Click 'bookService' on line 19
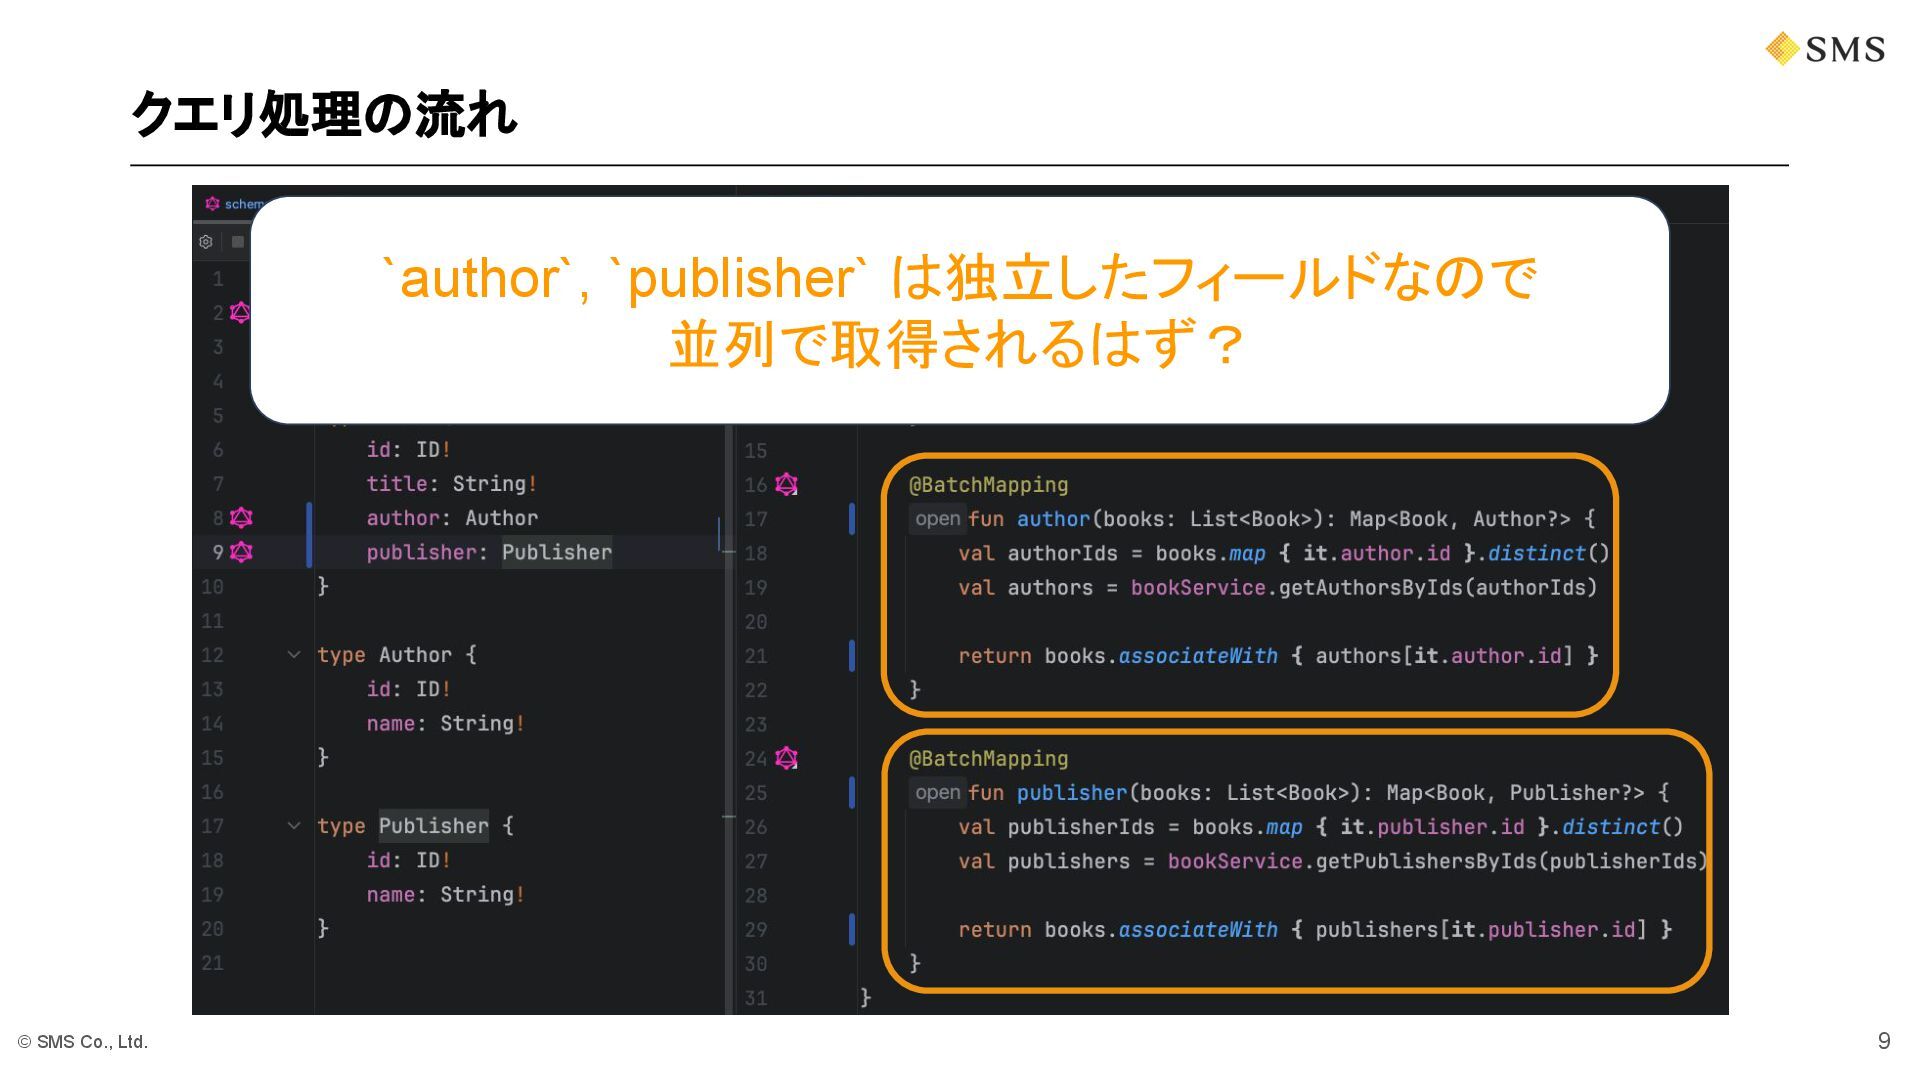Viewport: 1920px width, 1080px height. click(1198, 587)
